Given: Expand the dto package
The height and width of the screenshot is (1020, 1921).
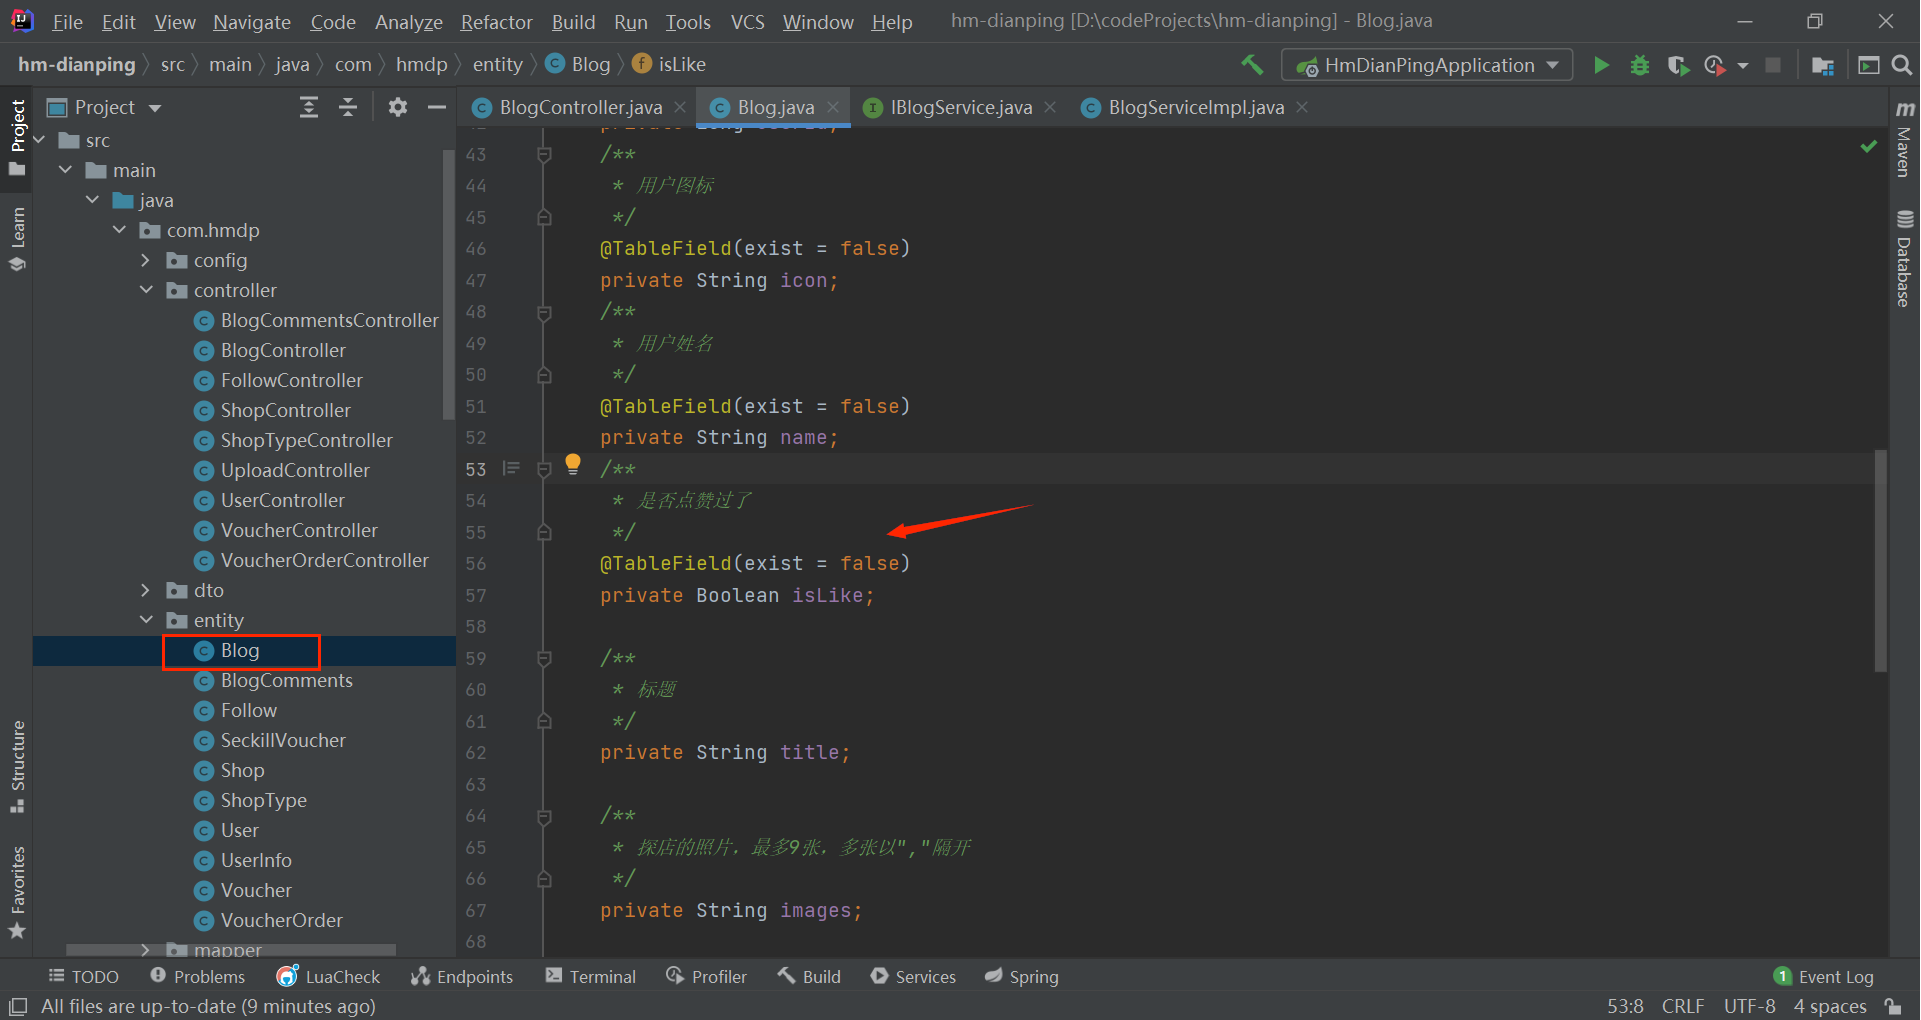Looking at the screenshot, I should (146, 590).
